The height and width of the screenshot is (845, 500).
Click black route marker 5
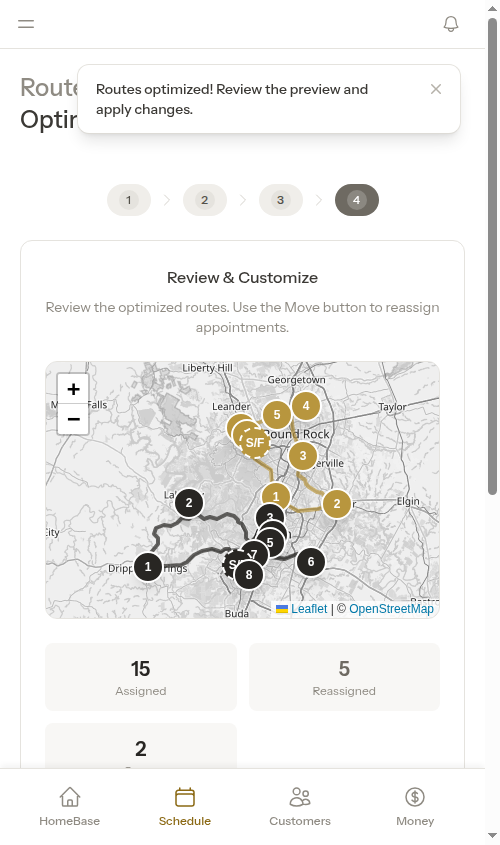pyautogui.click(x=270, y=543)
